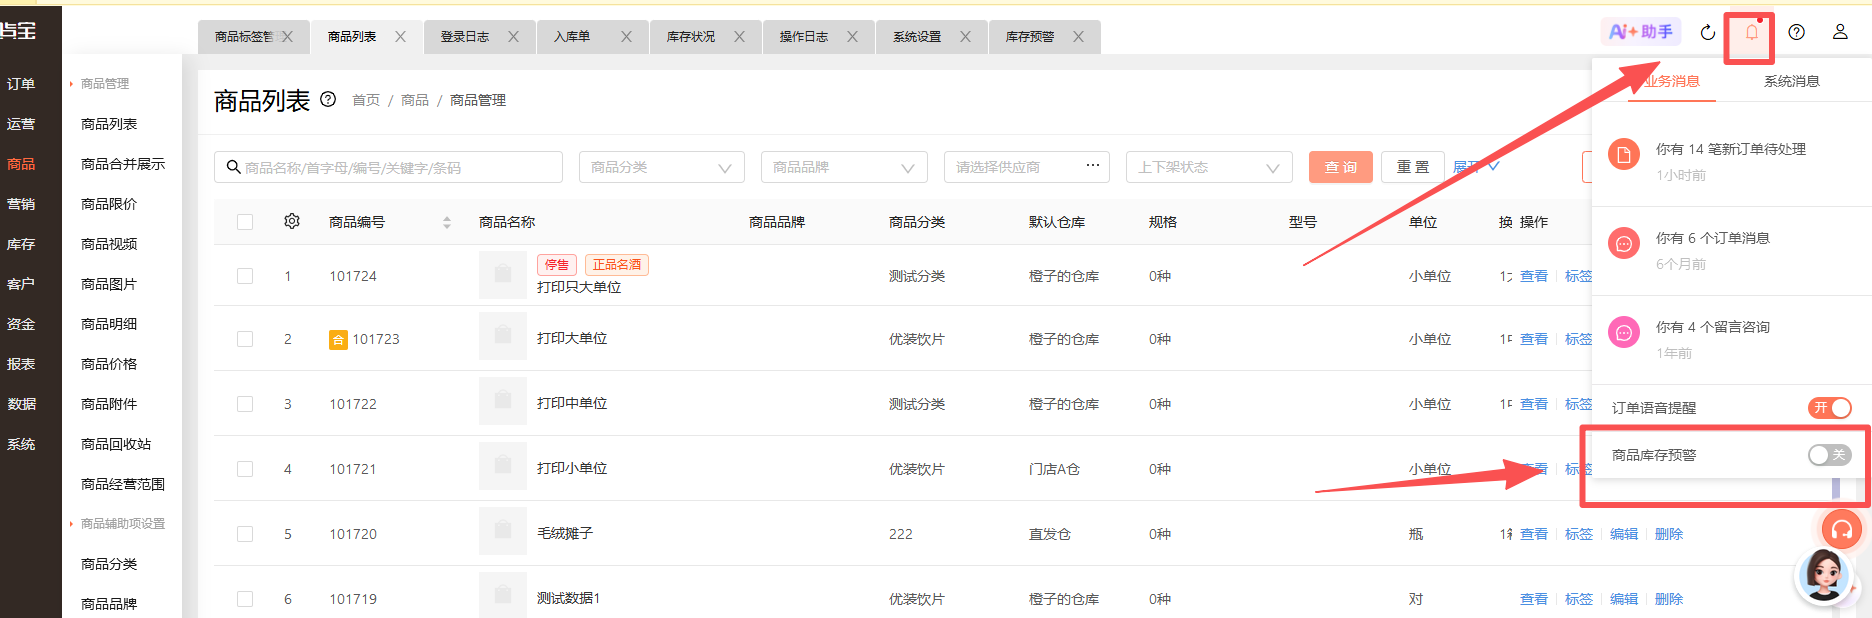This screenshot has height=618, width=1872.
Task: Check the row for item 101724
Action: pos(245,276)
